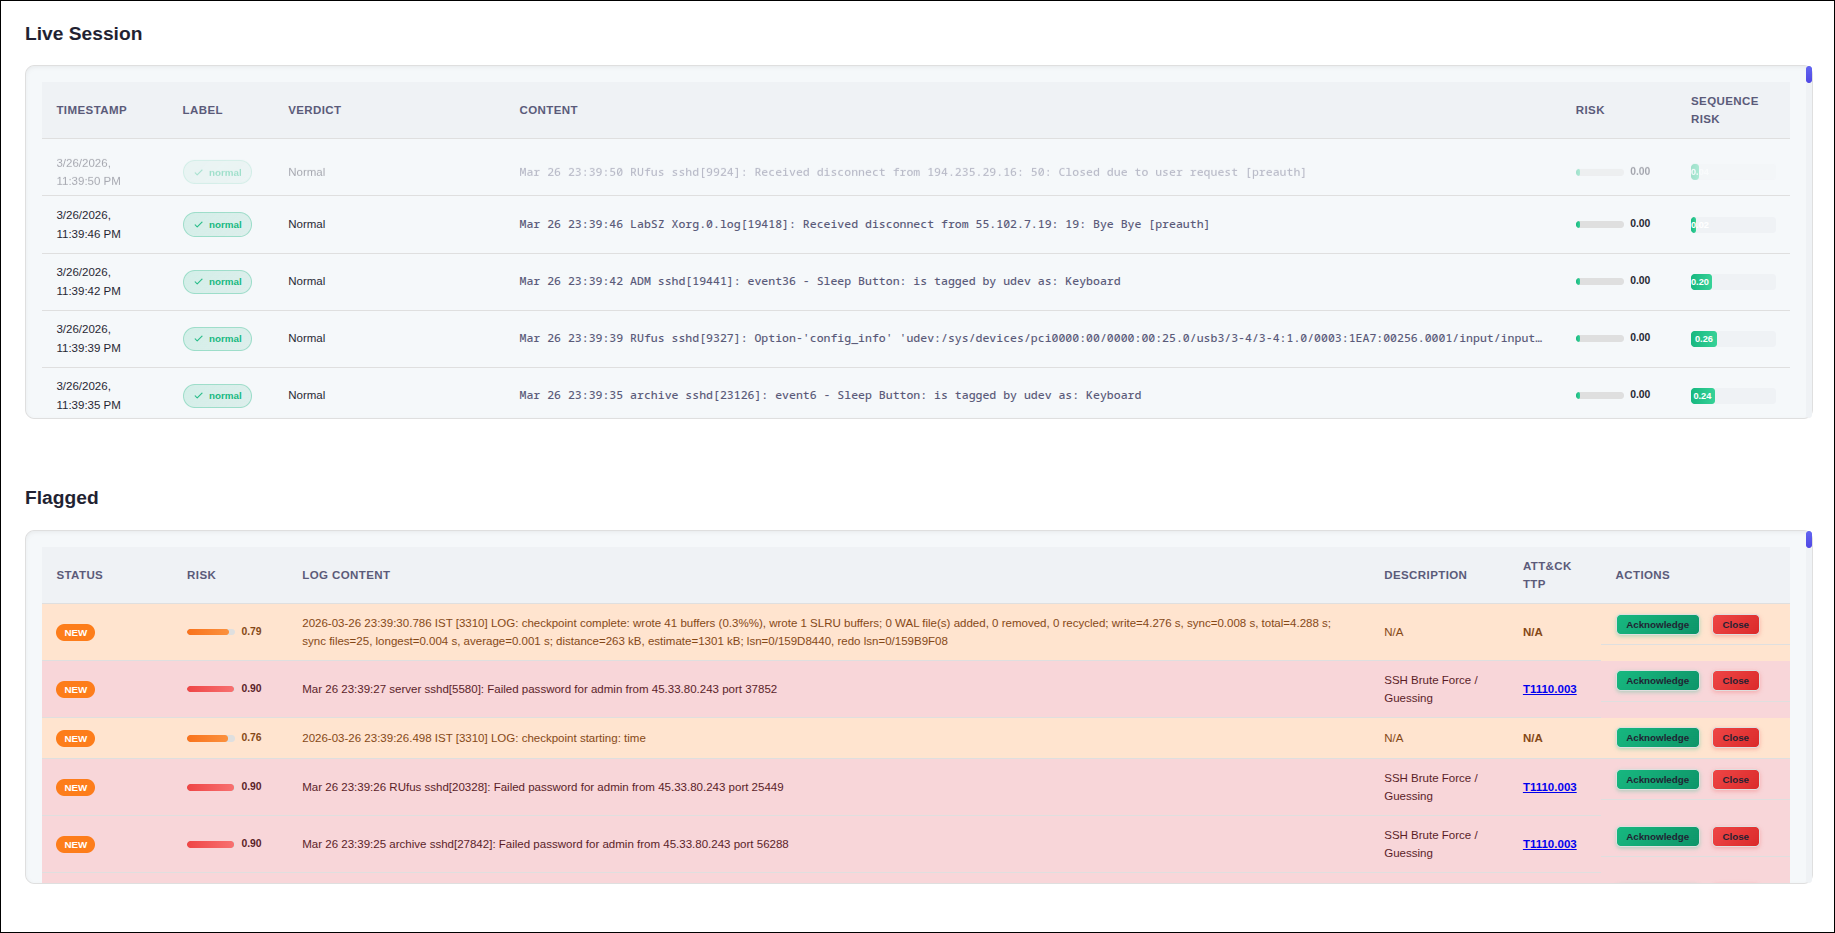This screenshot has width=1835, height=933.
Task: Select log 'RUfus sshd[9327]: Option-'config_info''
Action: [x=1030, y=339]
